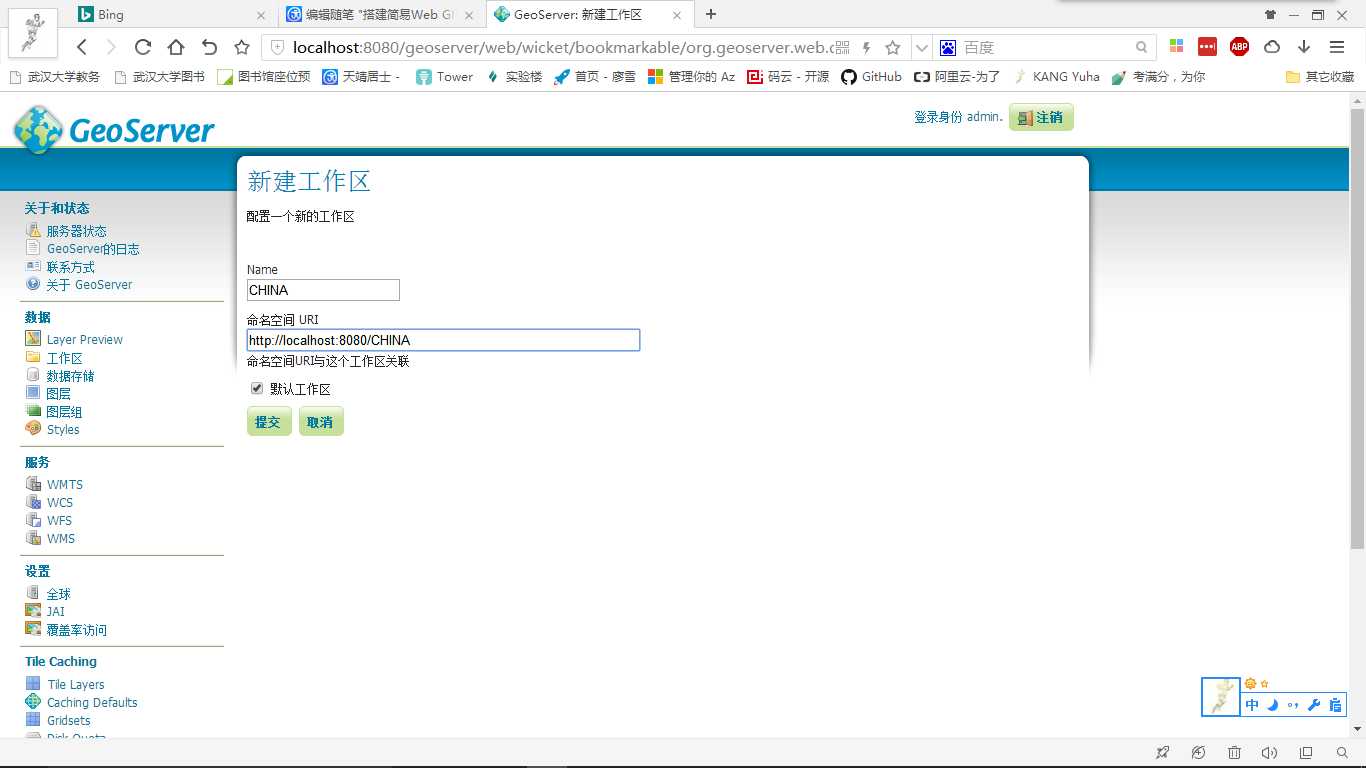Open the browser downloads arrow
This screenshot has height=768, width=1366.
1304,47
